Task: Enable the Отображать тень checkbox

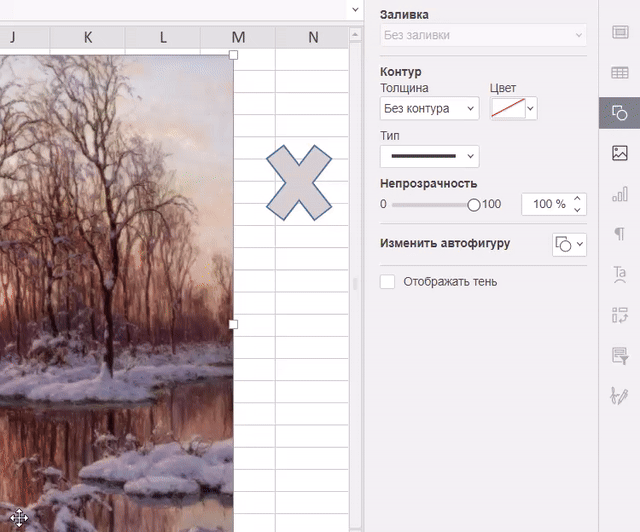Action: tap(387, 282)
